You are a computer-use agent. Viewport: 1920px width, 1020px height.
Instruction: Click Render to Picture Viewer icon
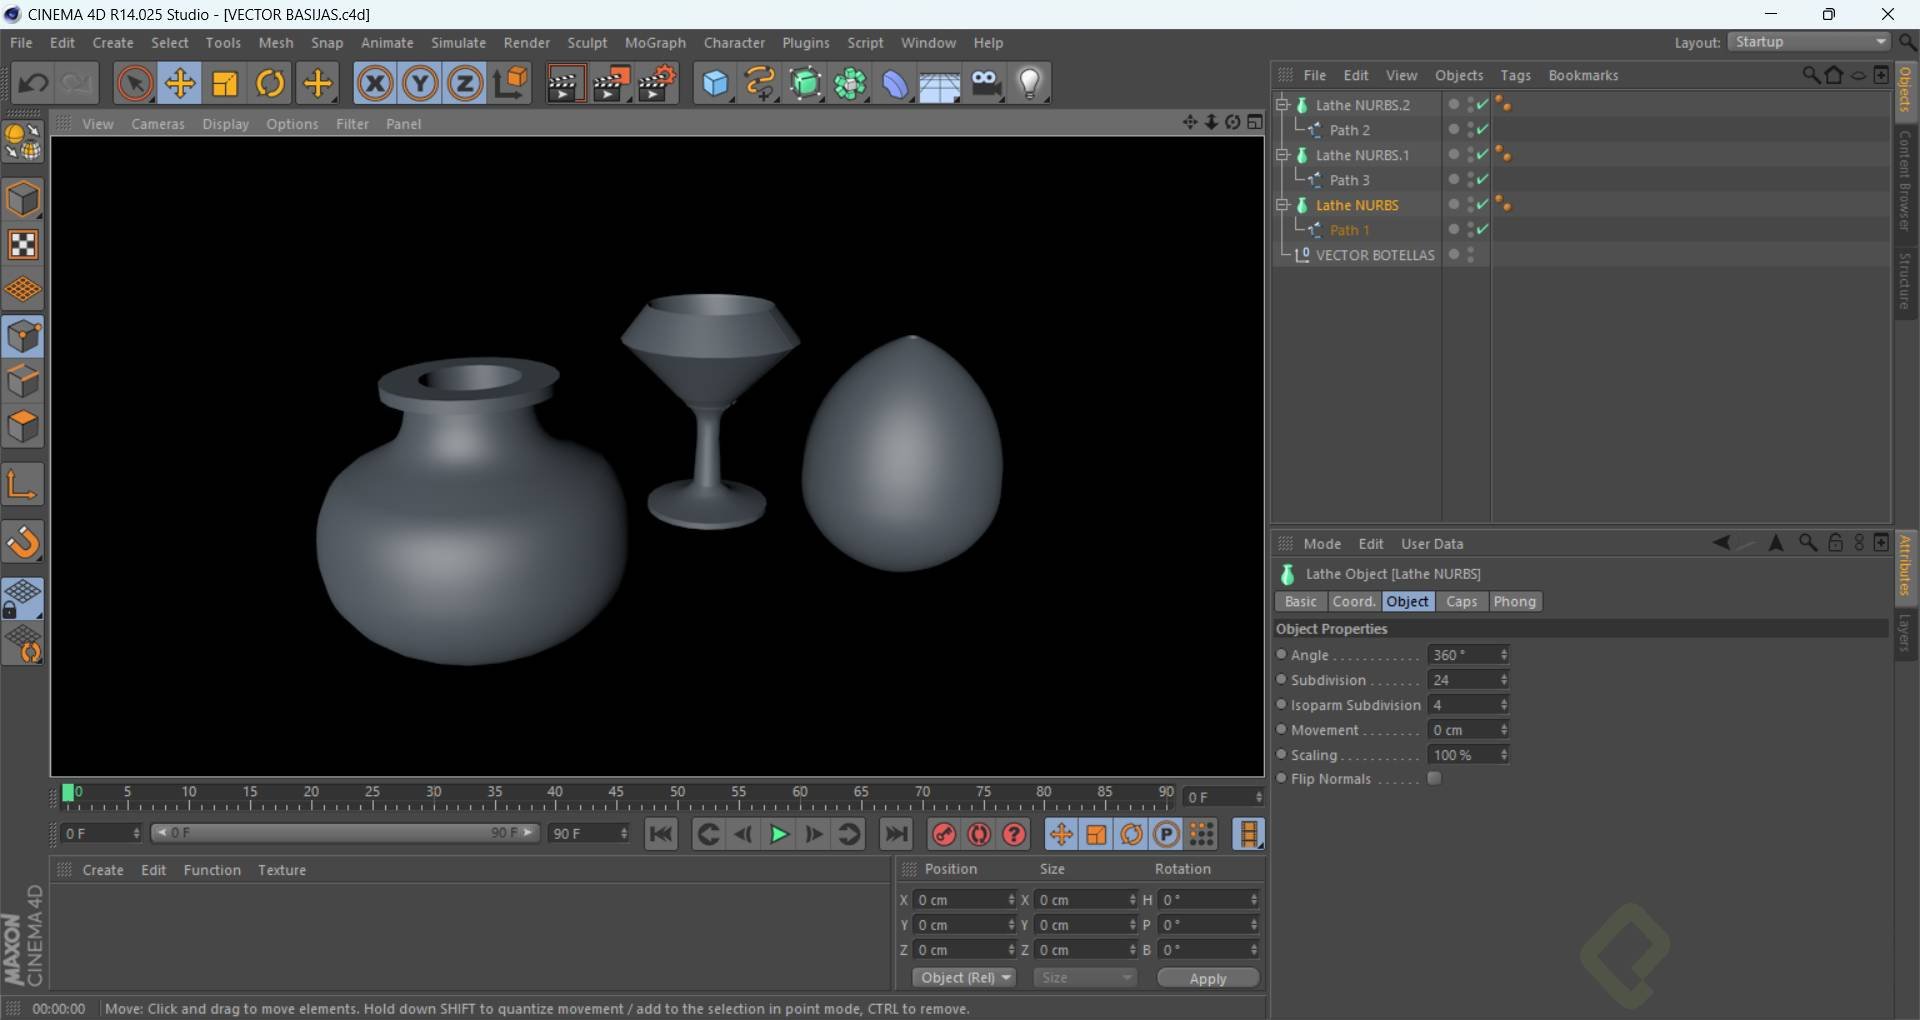pyautogui.click(x=611, y=84)
